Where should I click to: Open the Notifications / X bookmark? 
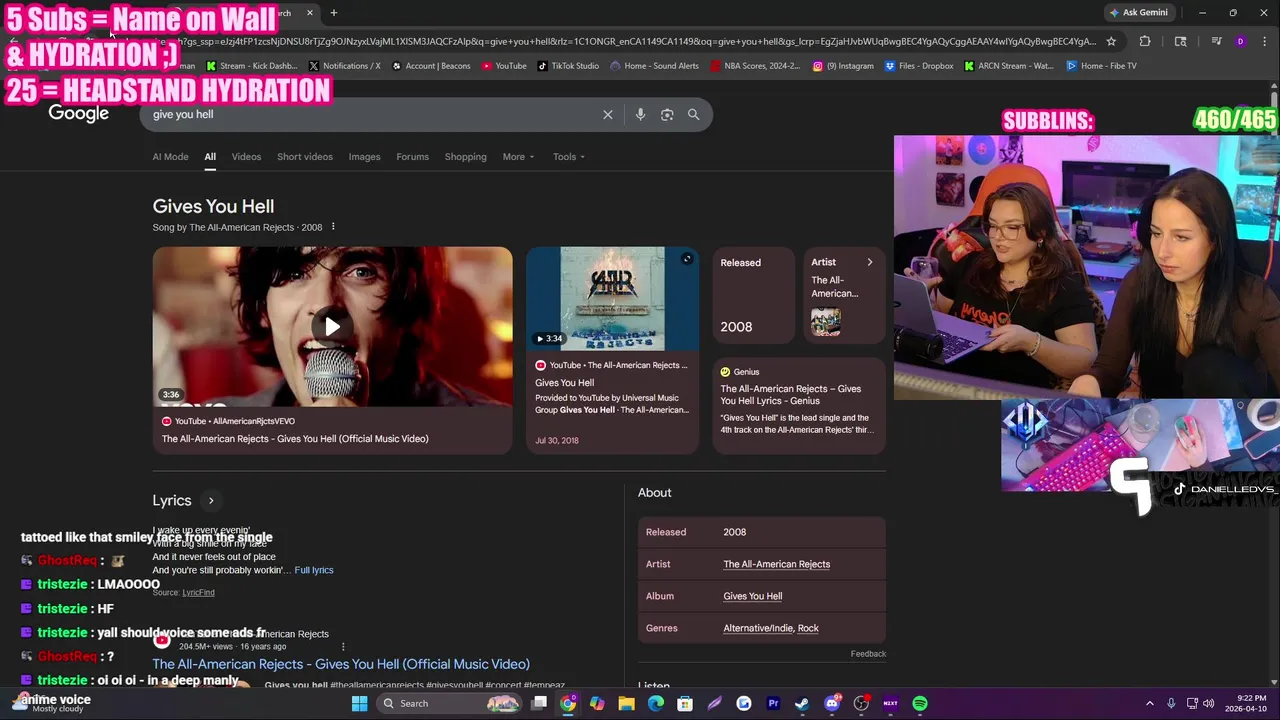click(x=345, y=66)
